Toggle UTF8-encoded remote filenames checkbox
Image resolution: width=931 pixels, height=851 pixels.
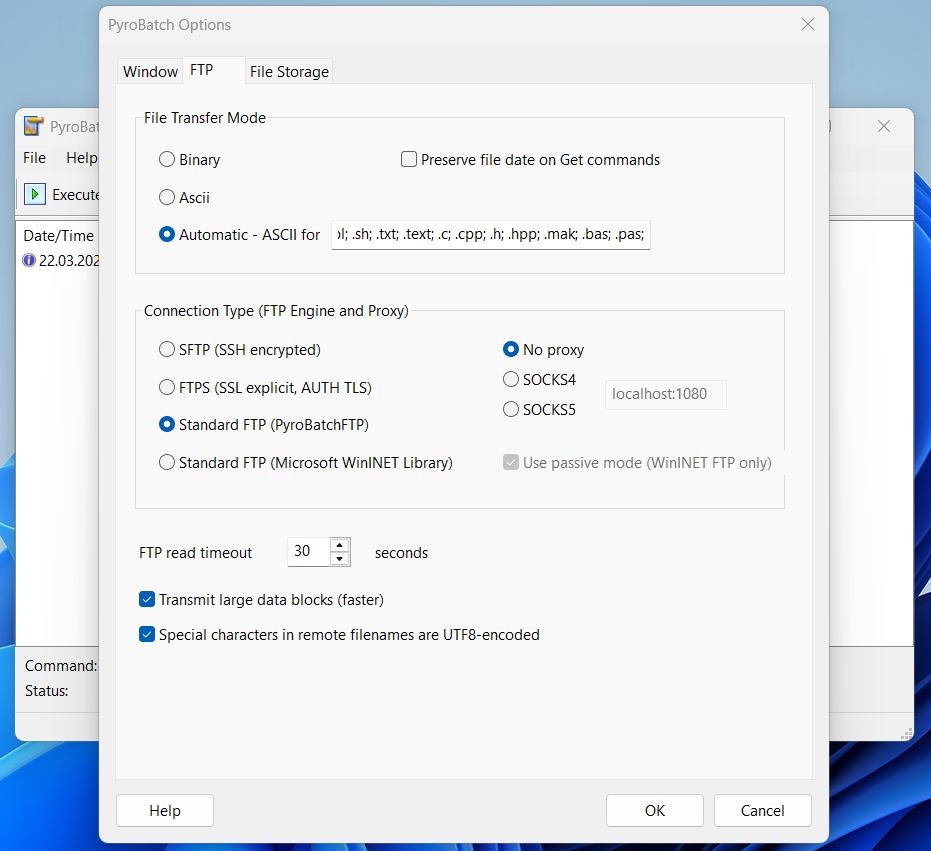coord(147,634)
